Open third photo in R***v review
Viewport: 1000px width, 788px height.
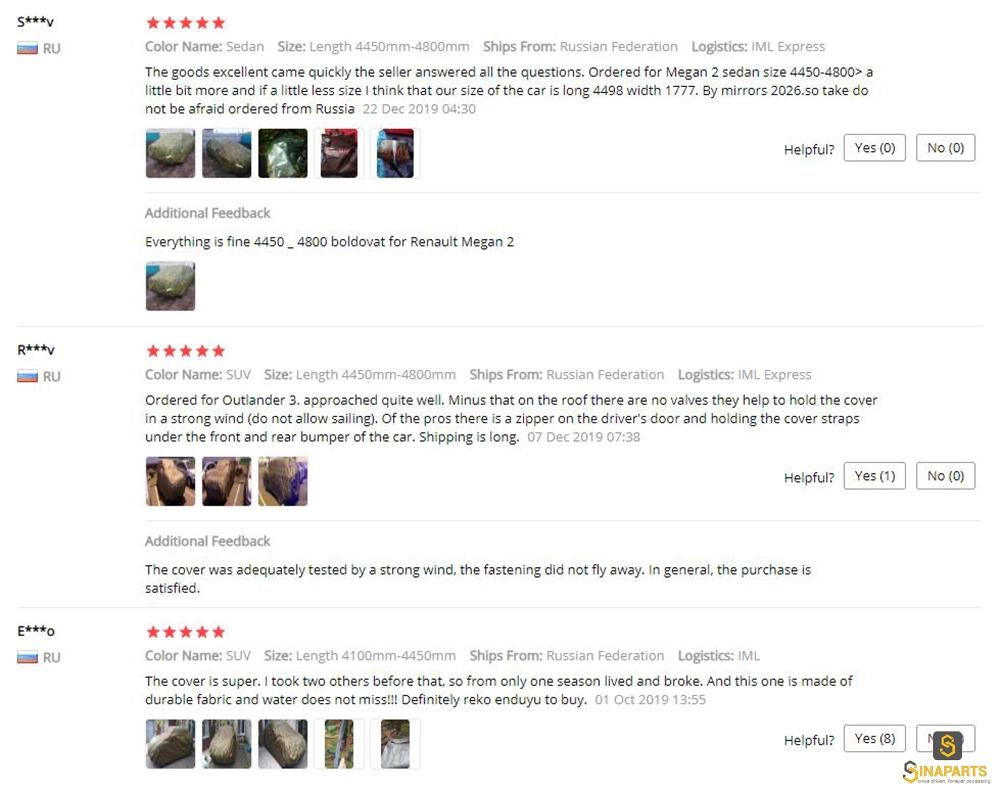[283, 481]
